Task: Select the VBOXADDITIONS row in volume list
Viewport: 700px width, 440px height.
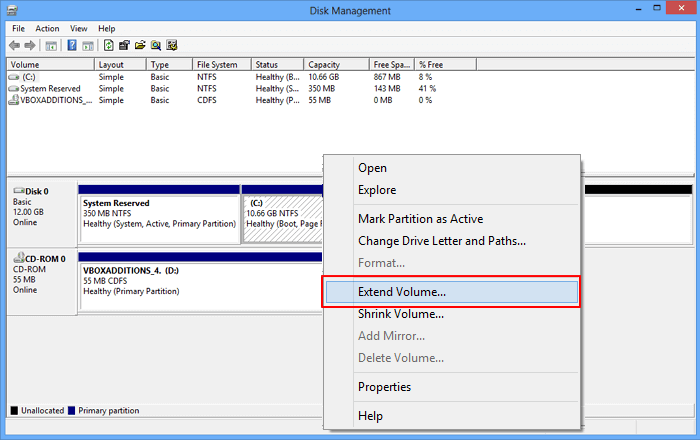Action: coord(50,100)
